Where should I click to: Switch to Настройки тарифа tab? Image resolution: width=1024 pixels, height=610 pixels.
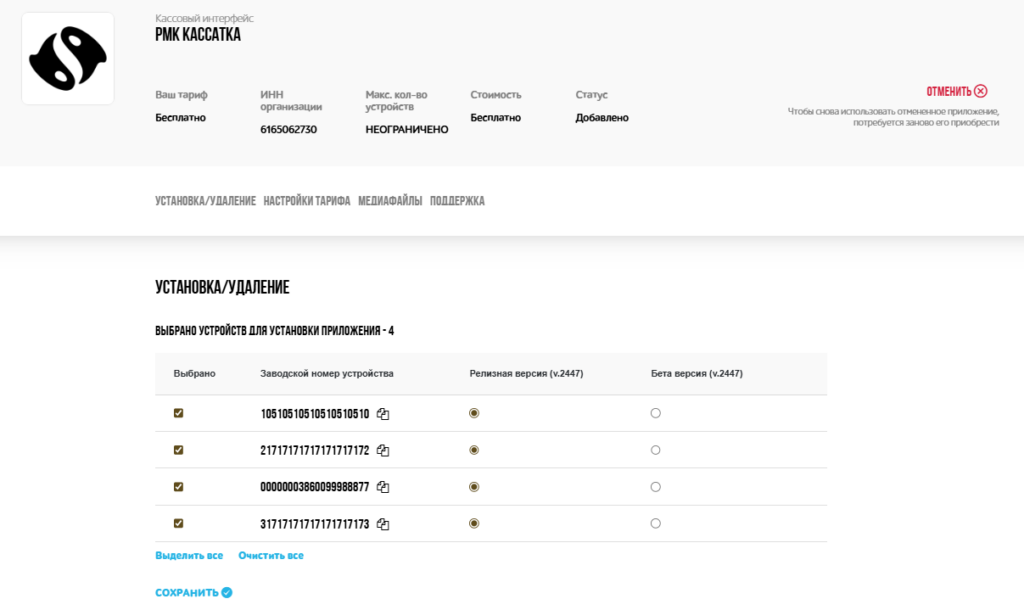[x=307, y=201]
